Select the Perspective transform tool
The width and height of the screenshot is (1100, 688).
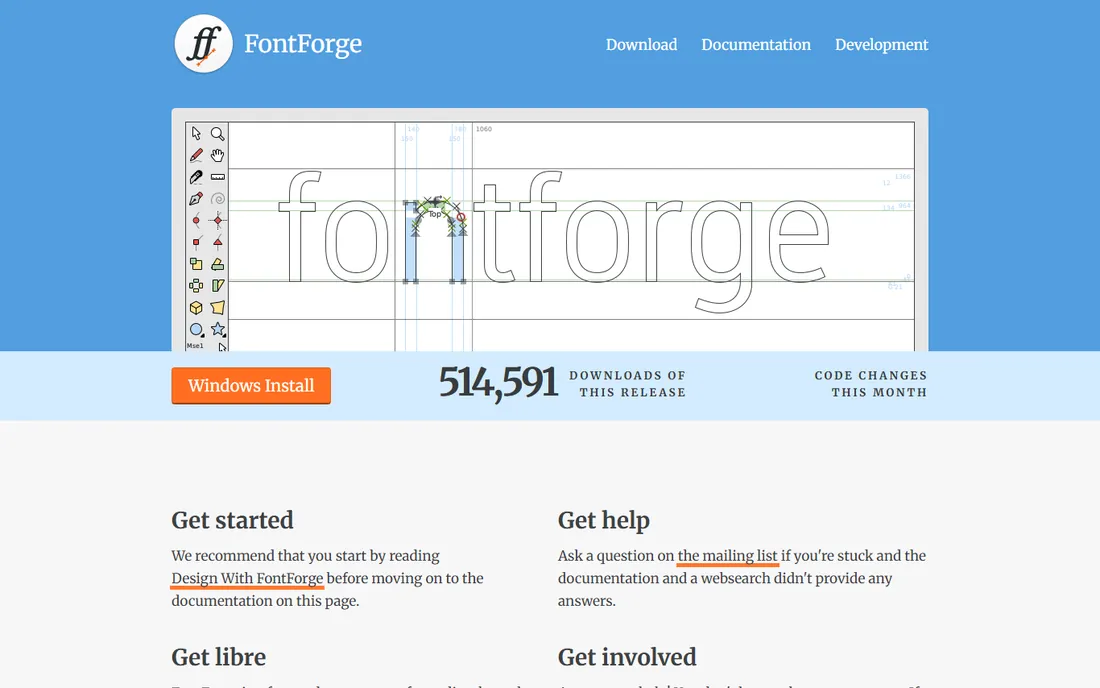217,307
